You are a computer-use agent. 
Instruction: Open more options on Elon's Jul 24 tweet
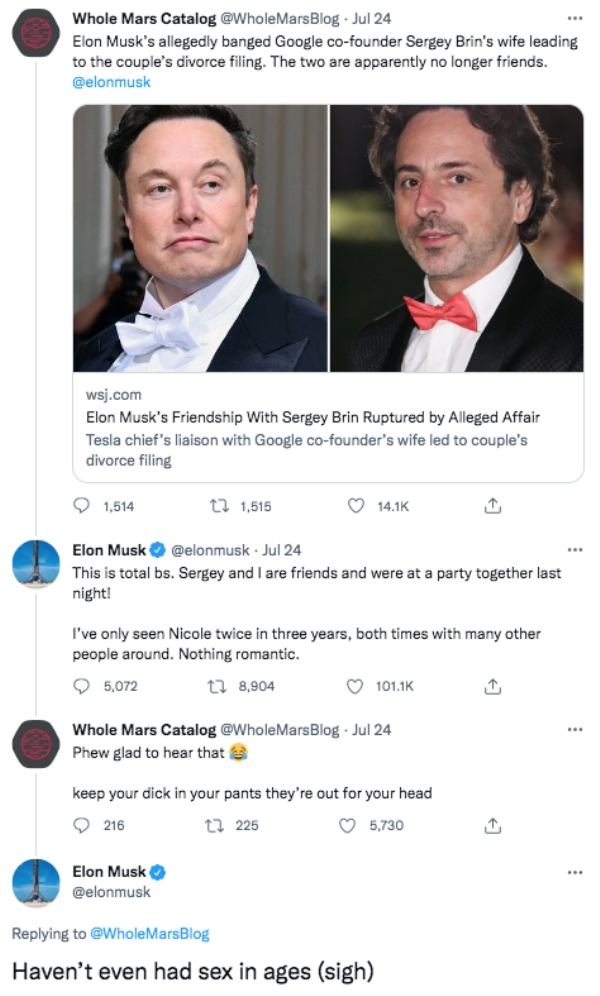573,549
